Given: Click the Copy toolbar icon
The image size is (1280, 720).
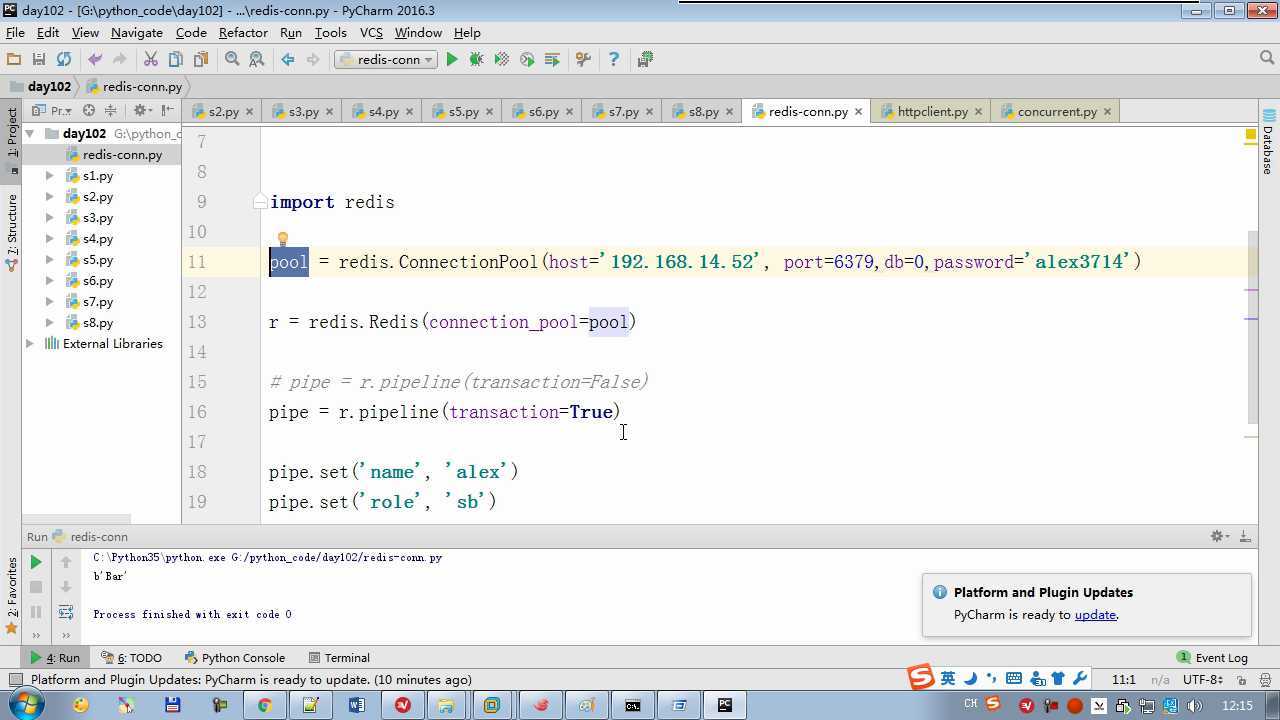Looking at the screenshot, I should click(176, 60).
